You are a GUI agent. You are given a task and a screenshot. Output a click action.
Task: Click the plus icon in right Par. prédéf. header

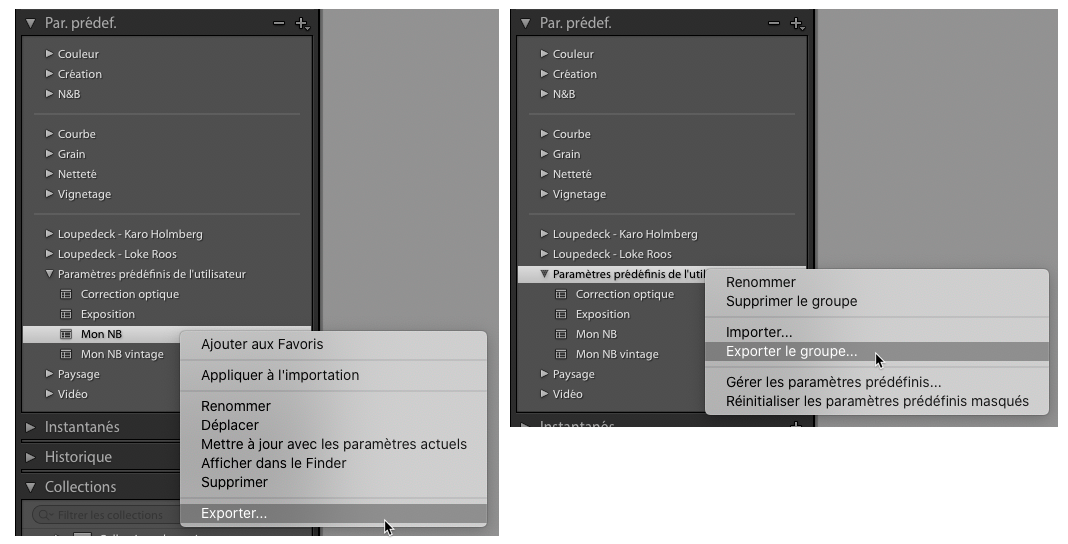coord(796,23)
